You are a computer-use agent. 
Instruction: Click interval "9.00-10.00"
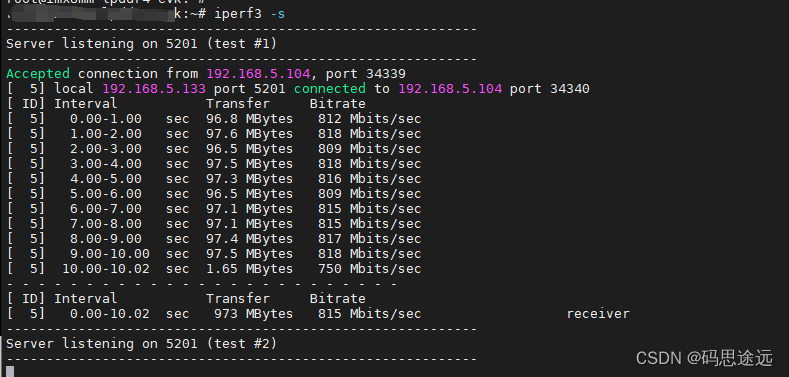pyautogui.click(x=110, y=254)
